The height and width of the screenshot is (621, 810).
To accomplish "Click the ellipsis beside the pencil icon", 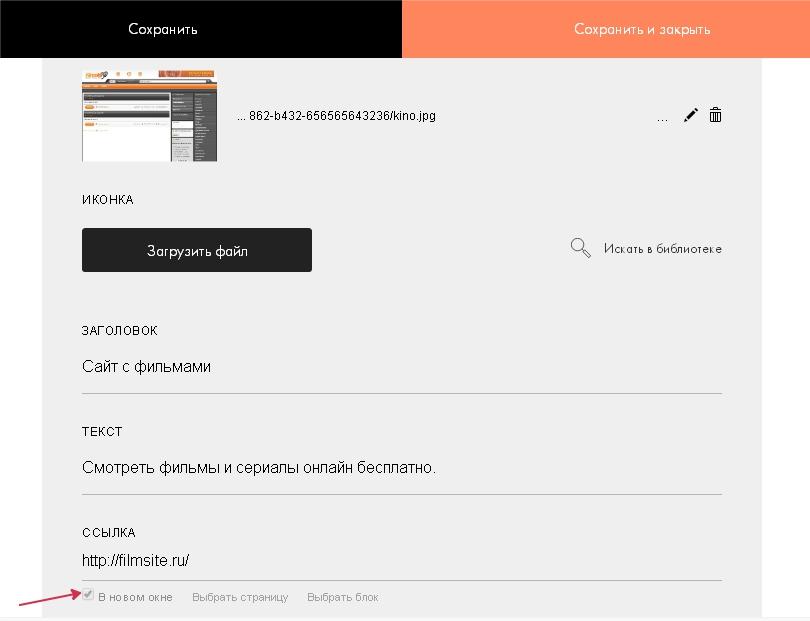I will [x=662, y=117].
